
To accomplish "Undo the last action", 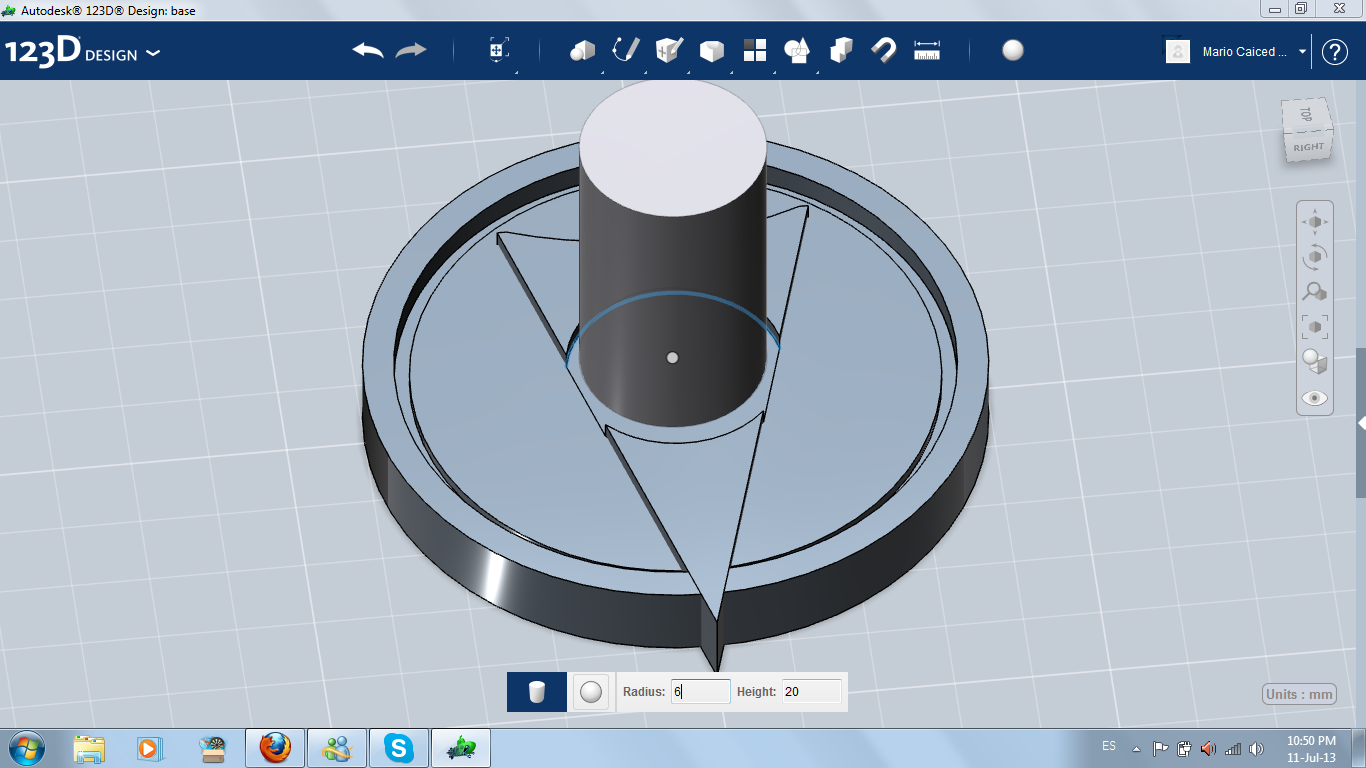I will click(x=368, y=50).
